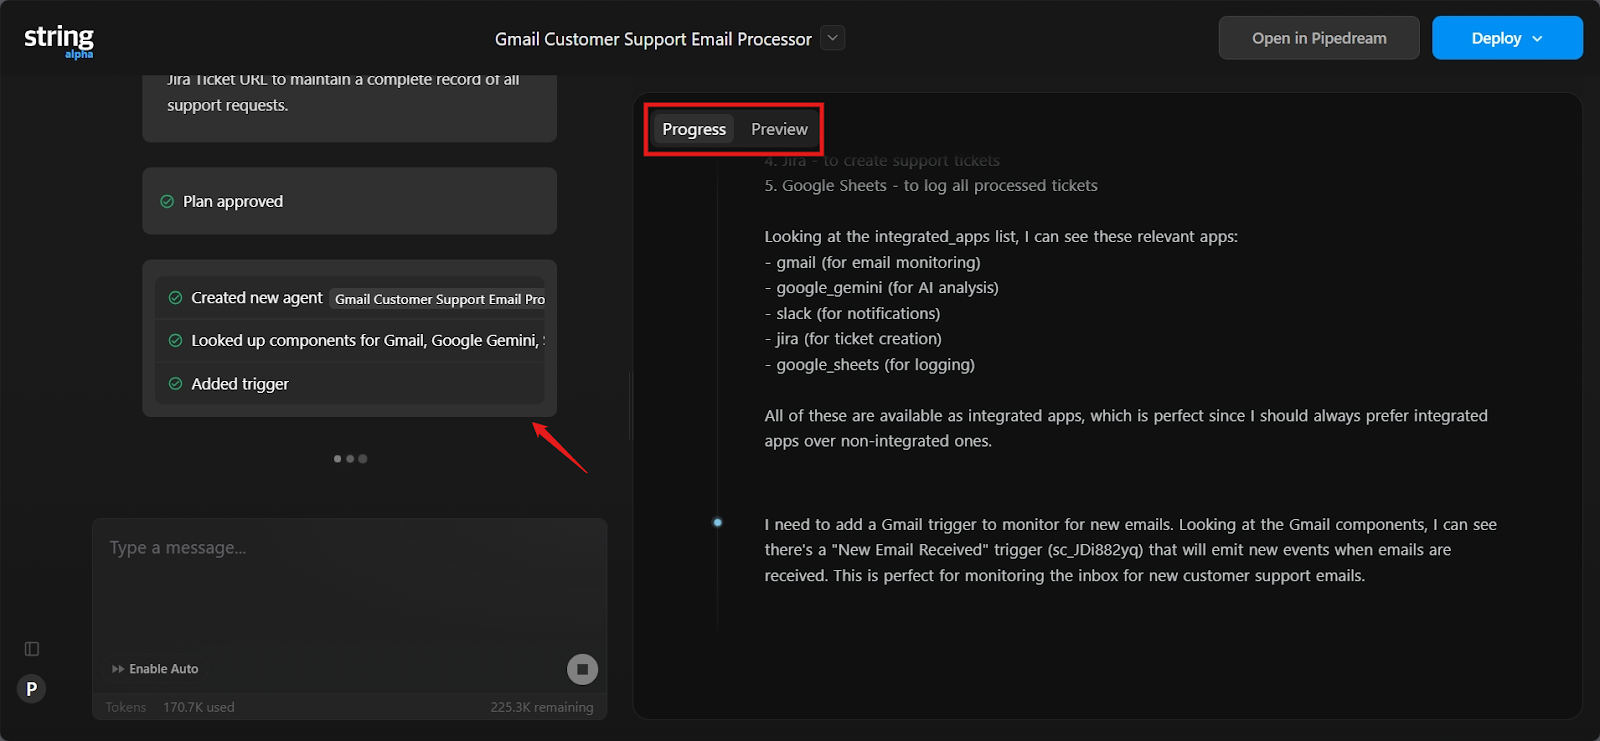
Task: Click '5. Google Sheets - to log all processed tickets'
Action: click(931, 186)
